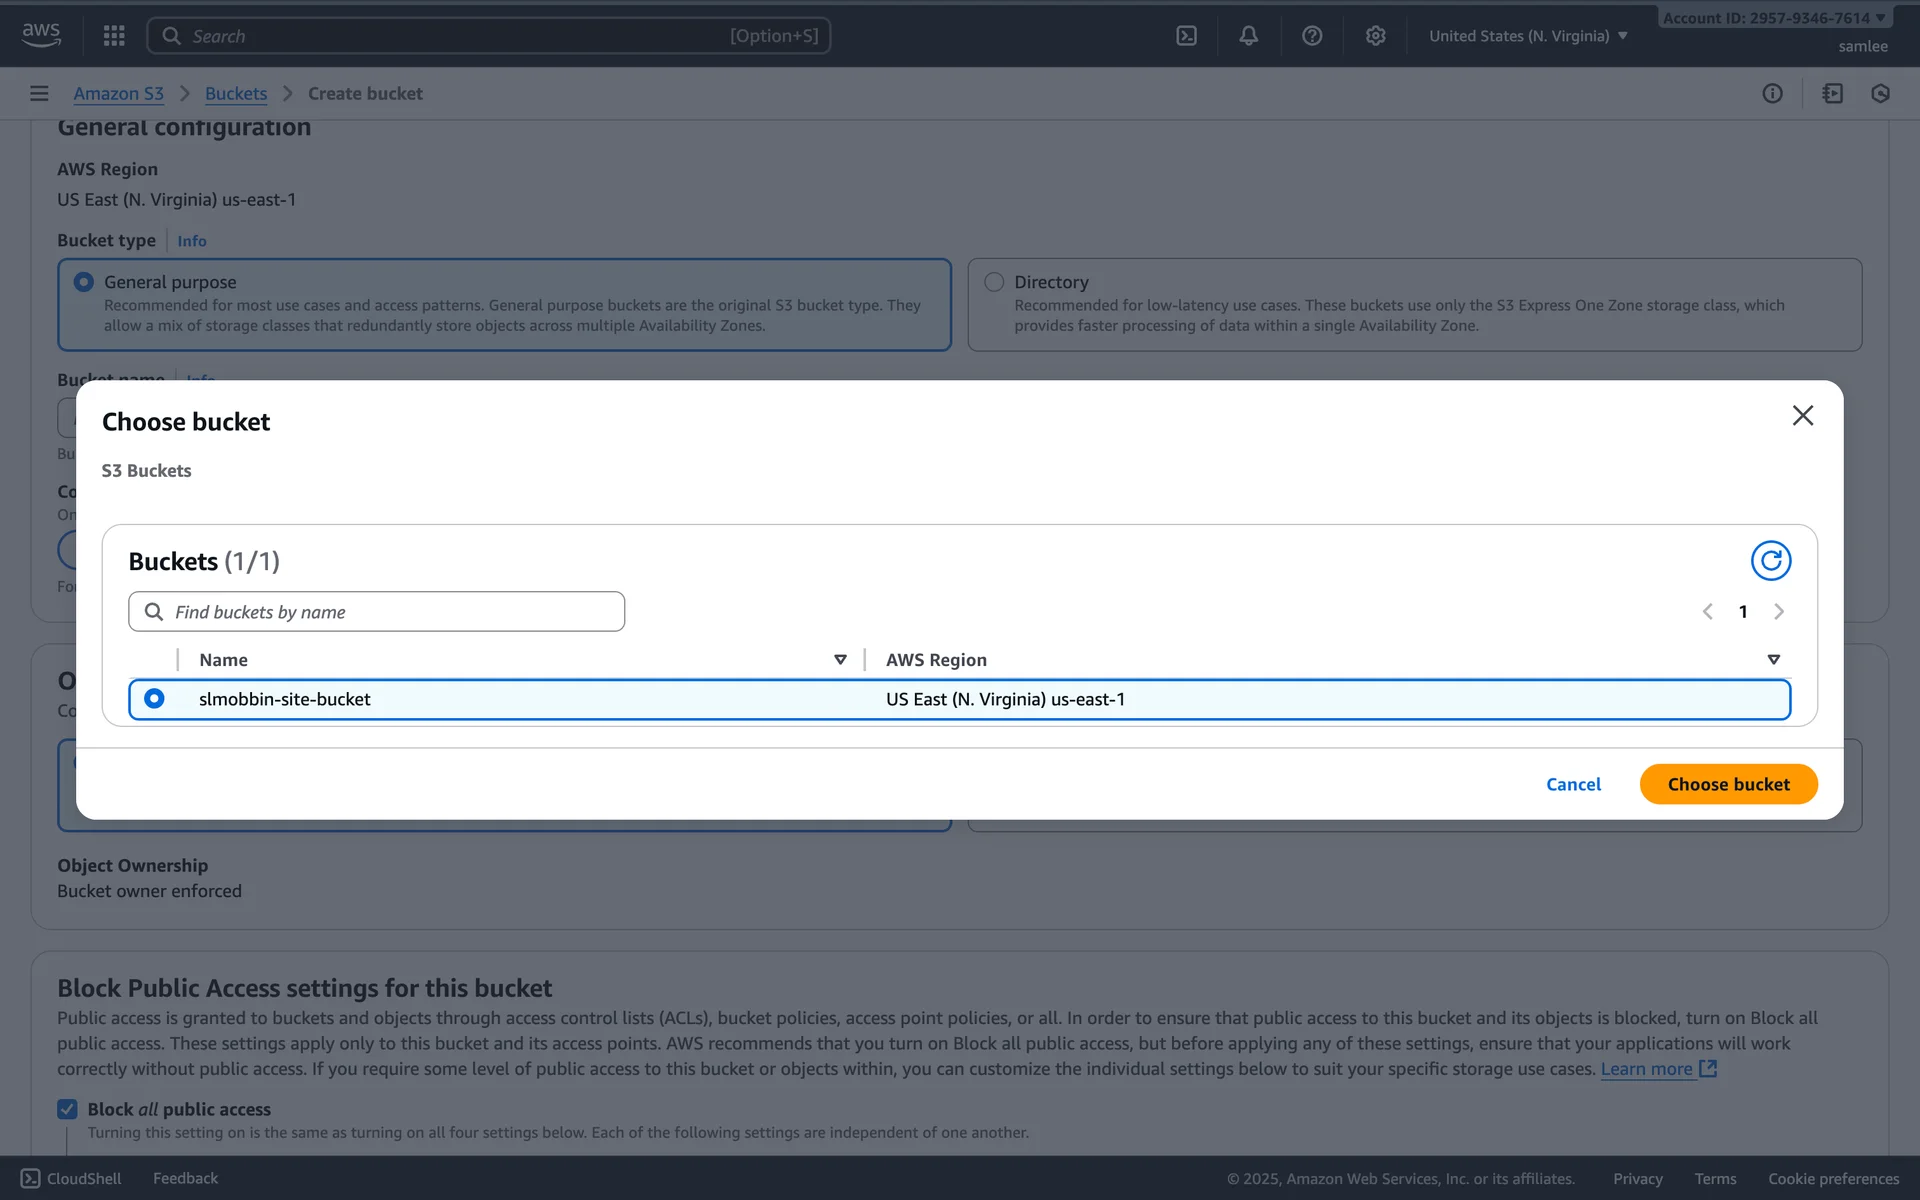This screenshot has height=1200, width=1920.
Task: Select the Directory bucket type
Action: point(993,282)
